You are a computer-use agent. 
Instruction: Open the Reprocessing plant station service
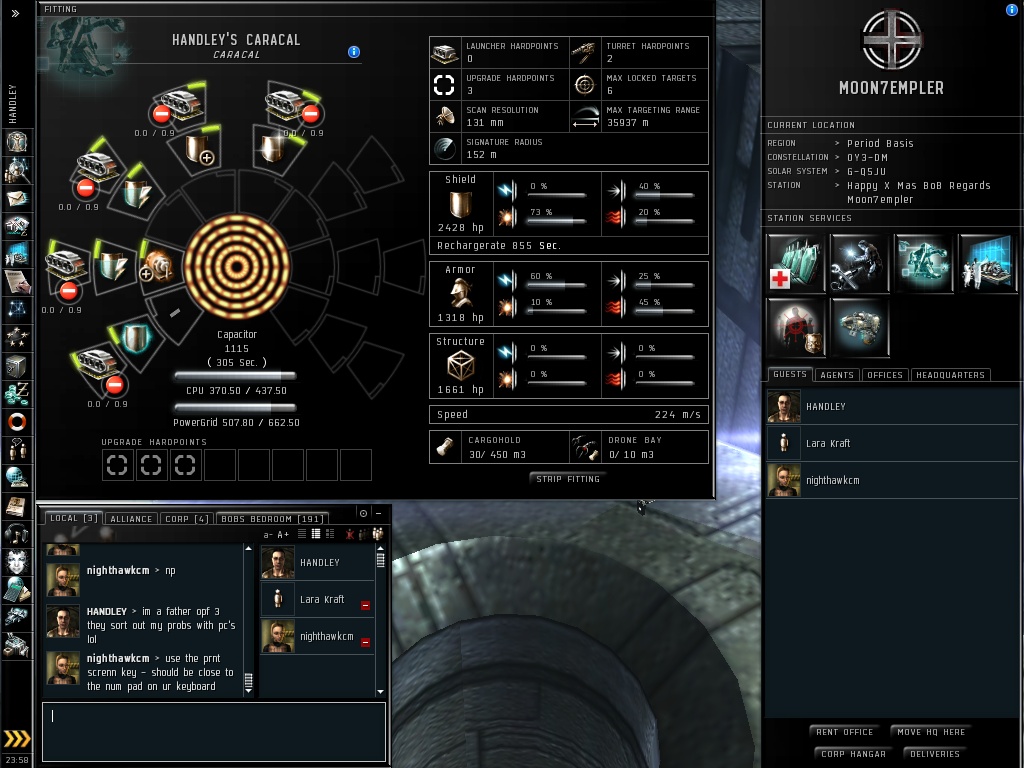pyautogui.click(x=859, y=327)
